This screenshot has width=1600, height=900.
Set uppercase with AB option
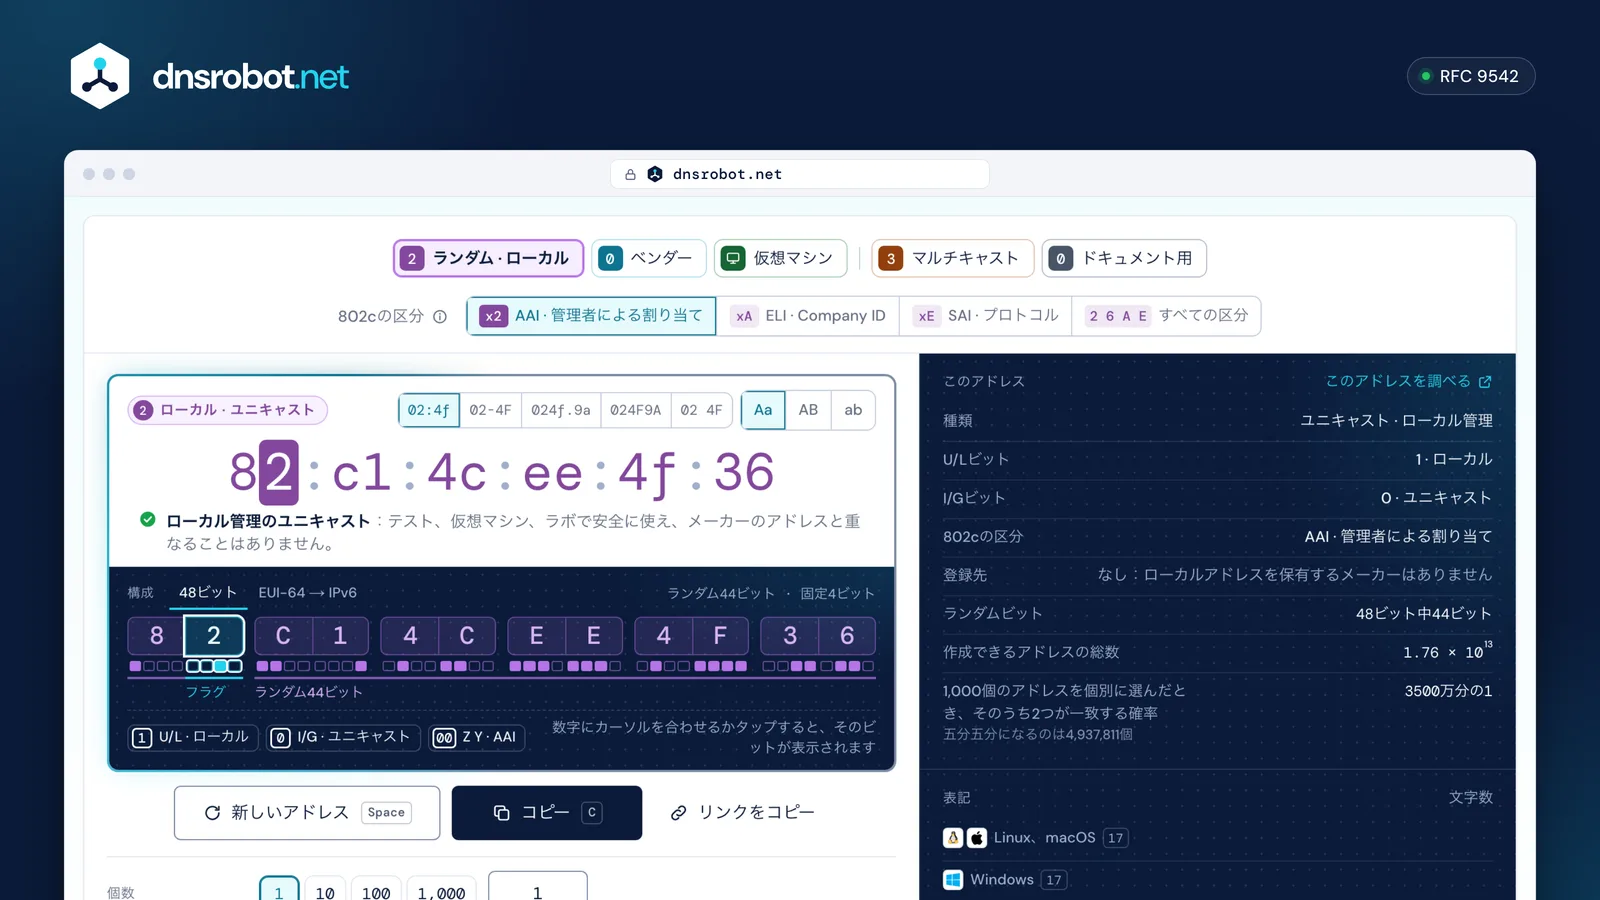[808, 410]
